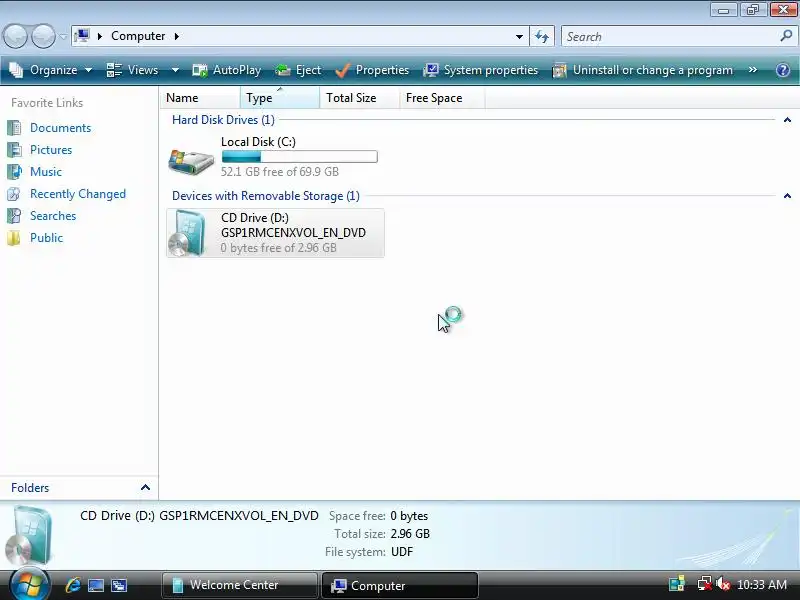Select the Local Disk (C:) drive icon
The image size is (800, 600).
click(x=191, y=161)
